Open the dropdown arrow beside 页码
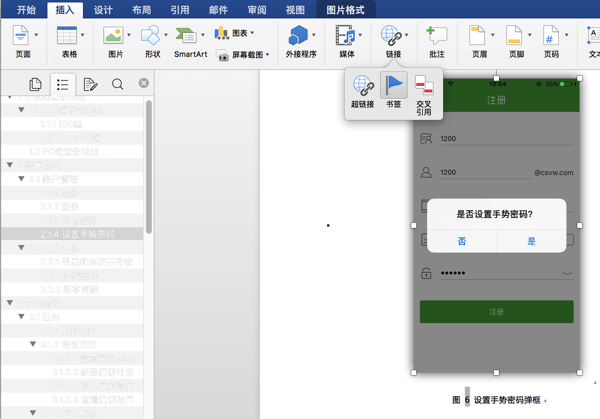The width and height of the screenshot is (600, 419). pos(567,35)
